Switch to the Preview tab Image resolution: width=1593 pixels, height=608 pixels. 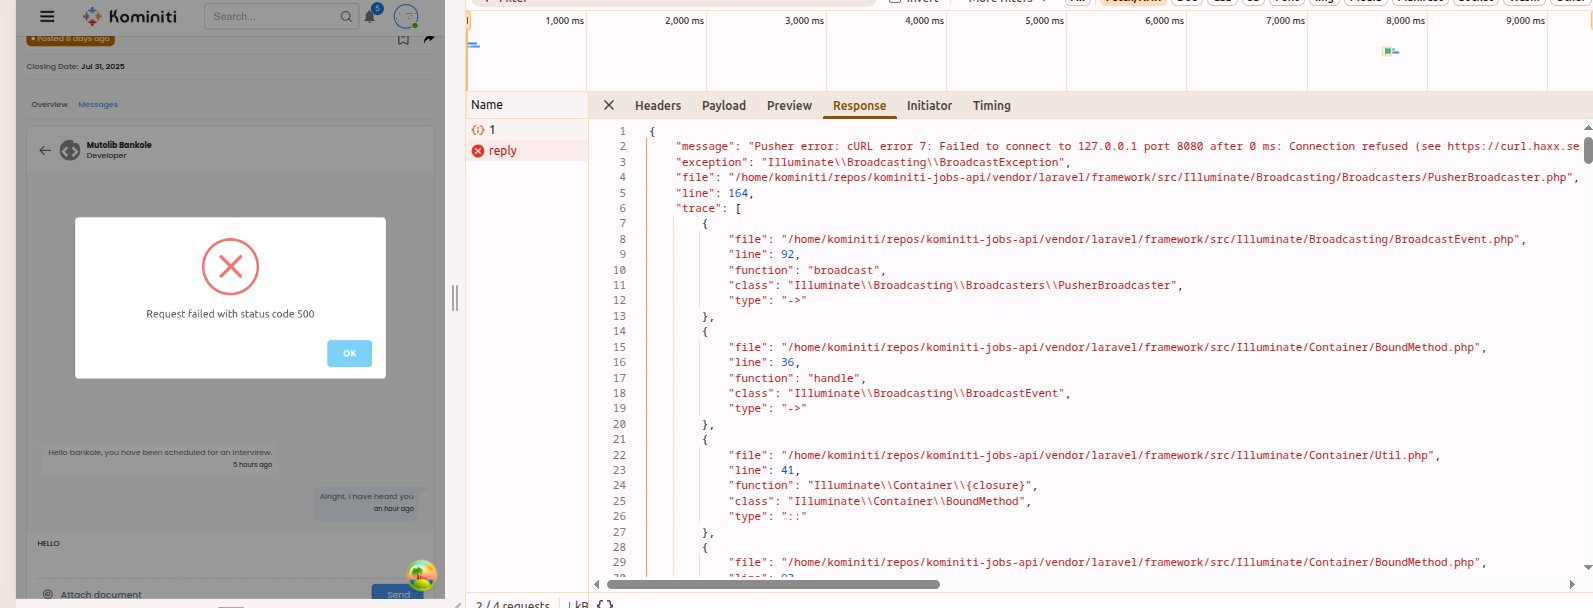pos(789,105)
